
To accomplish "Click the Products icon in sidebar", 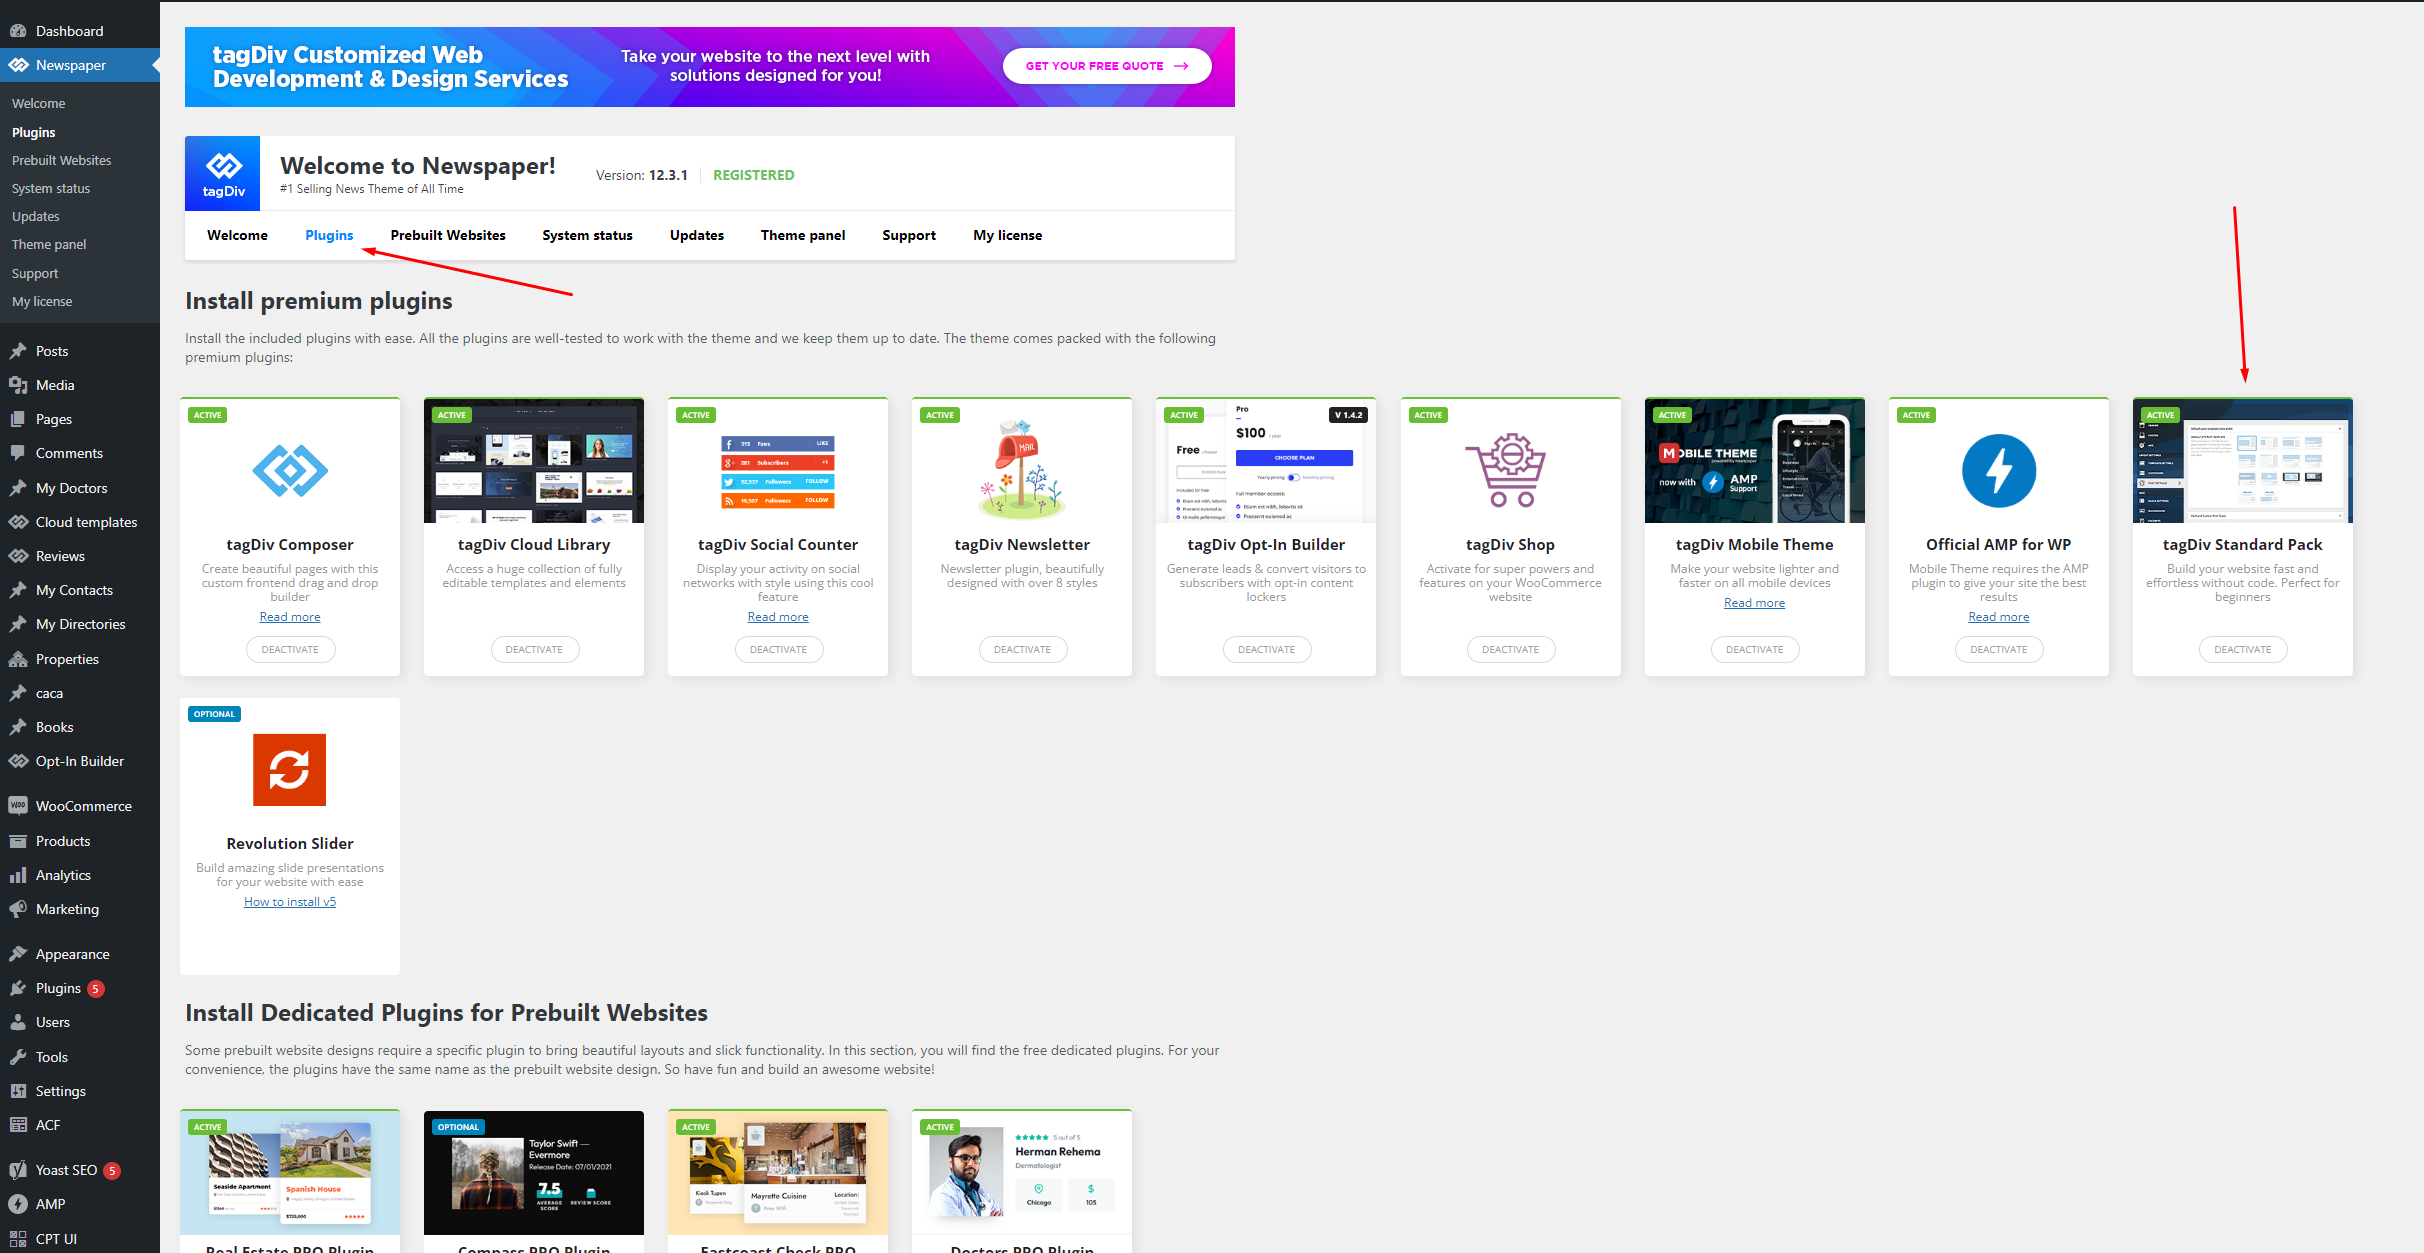I will tap(18, 841).
